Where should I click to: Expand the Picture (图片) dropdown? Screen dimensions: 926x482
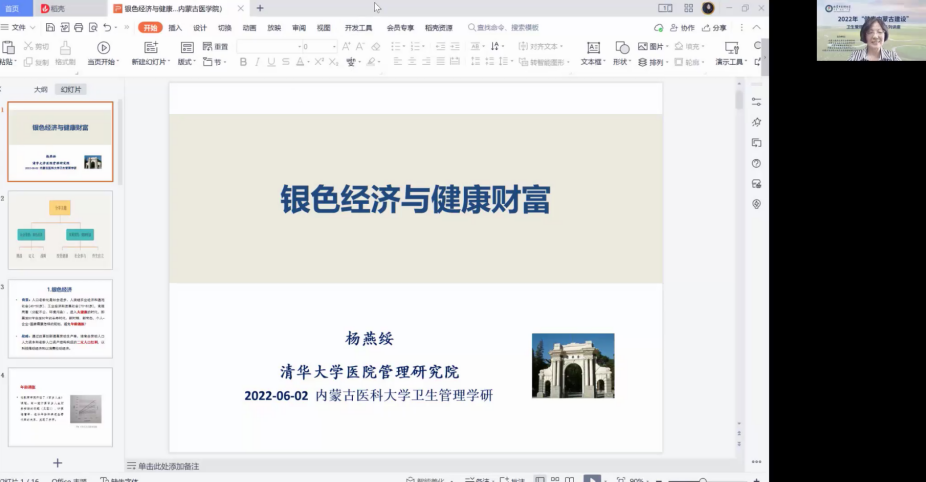[x=667, y=46]
